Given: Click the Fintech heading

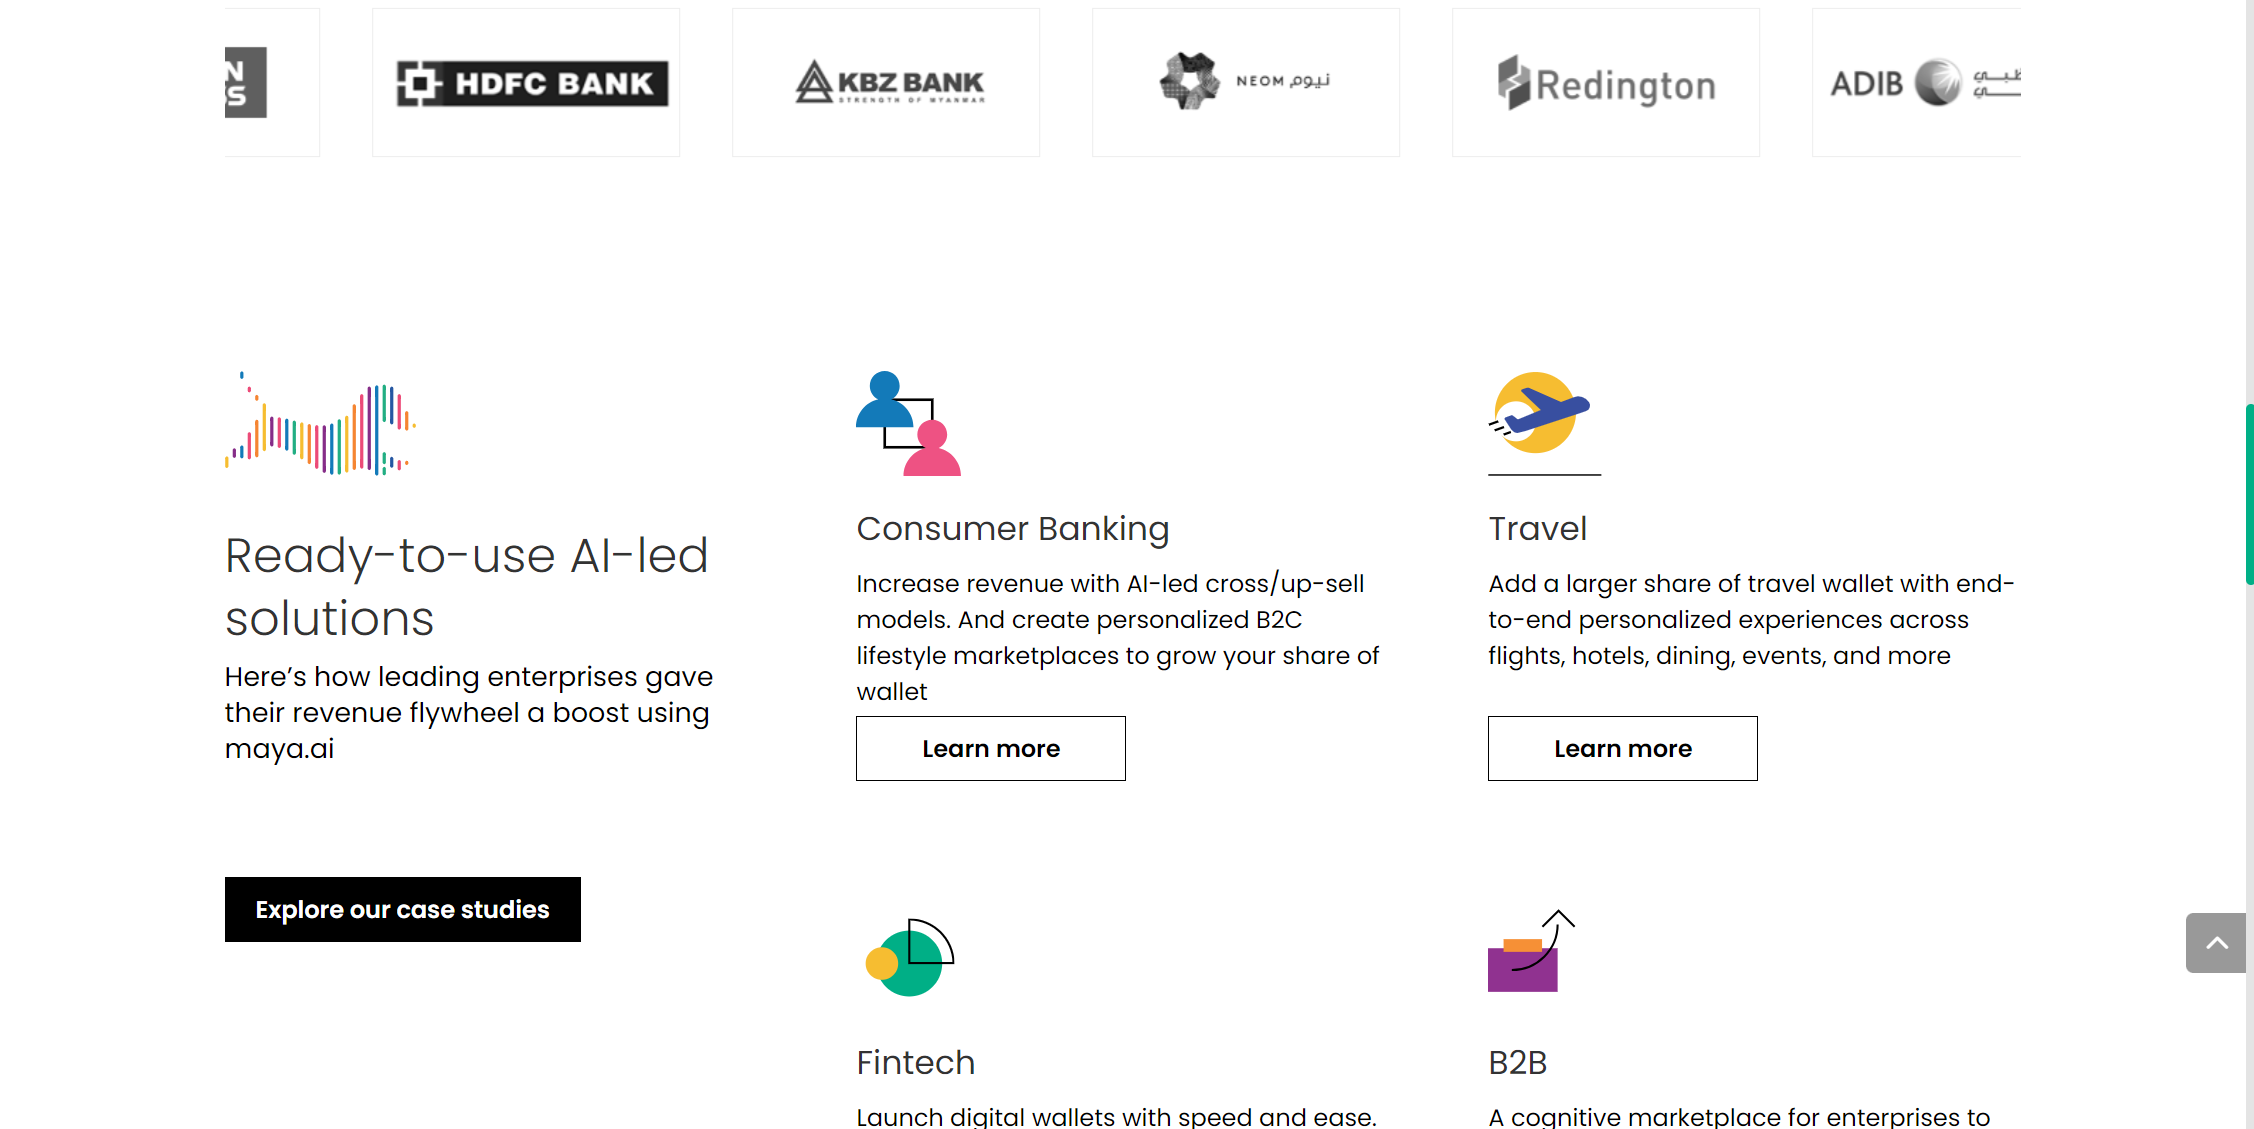Looking at the screenshot, I should click(915, 1062).
